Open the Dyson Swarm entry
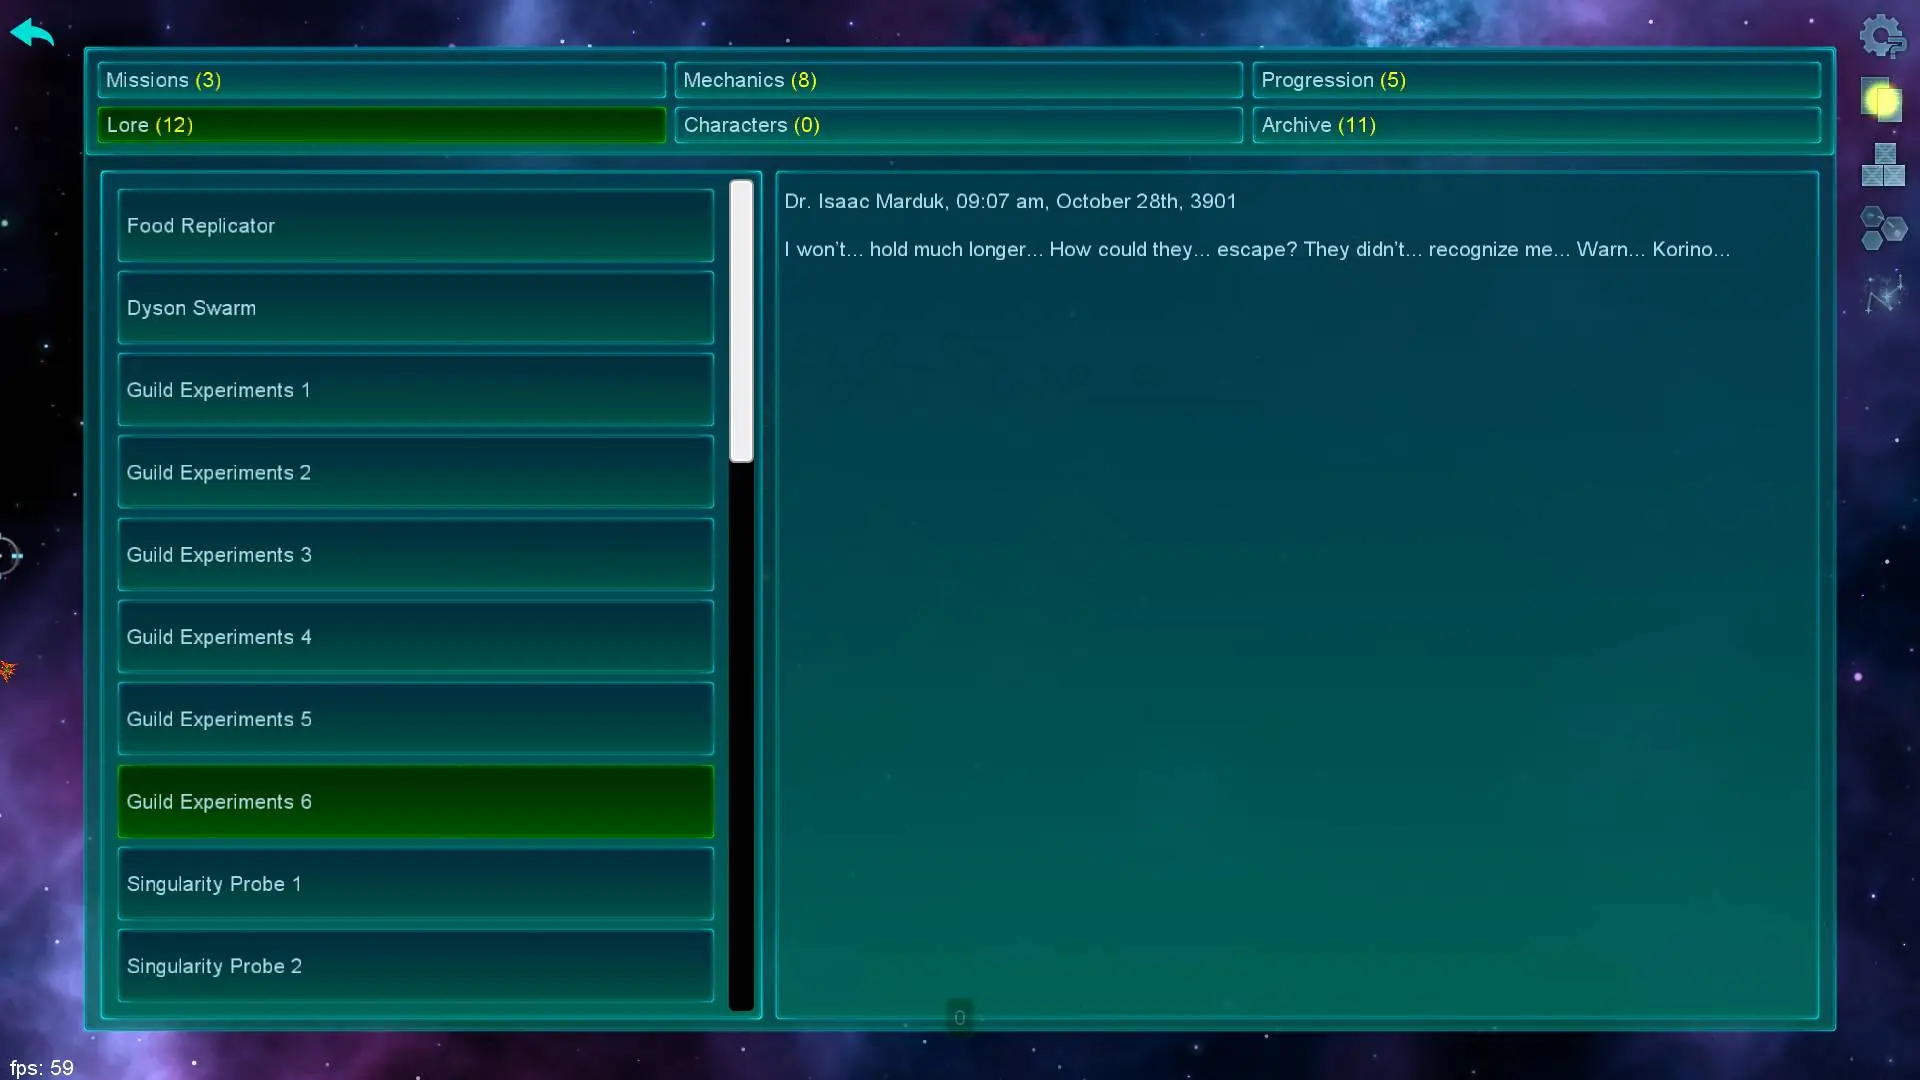The height and width of the screenshot is (1080, 1920). (415, 308)
